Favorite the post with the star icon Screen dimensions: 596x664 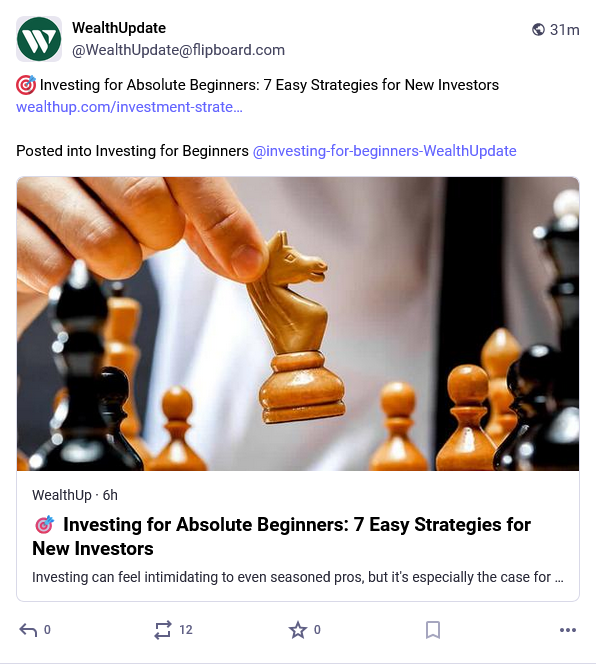[298, 630]
